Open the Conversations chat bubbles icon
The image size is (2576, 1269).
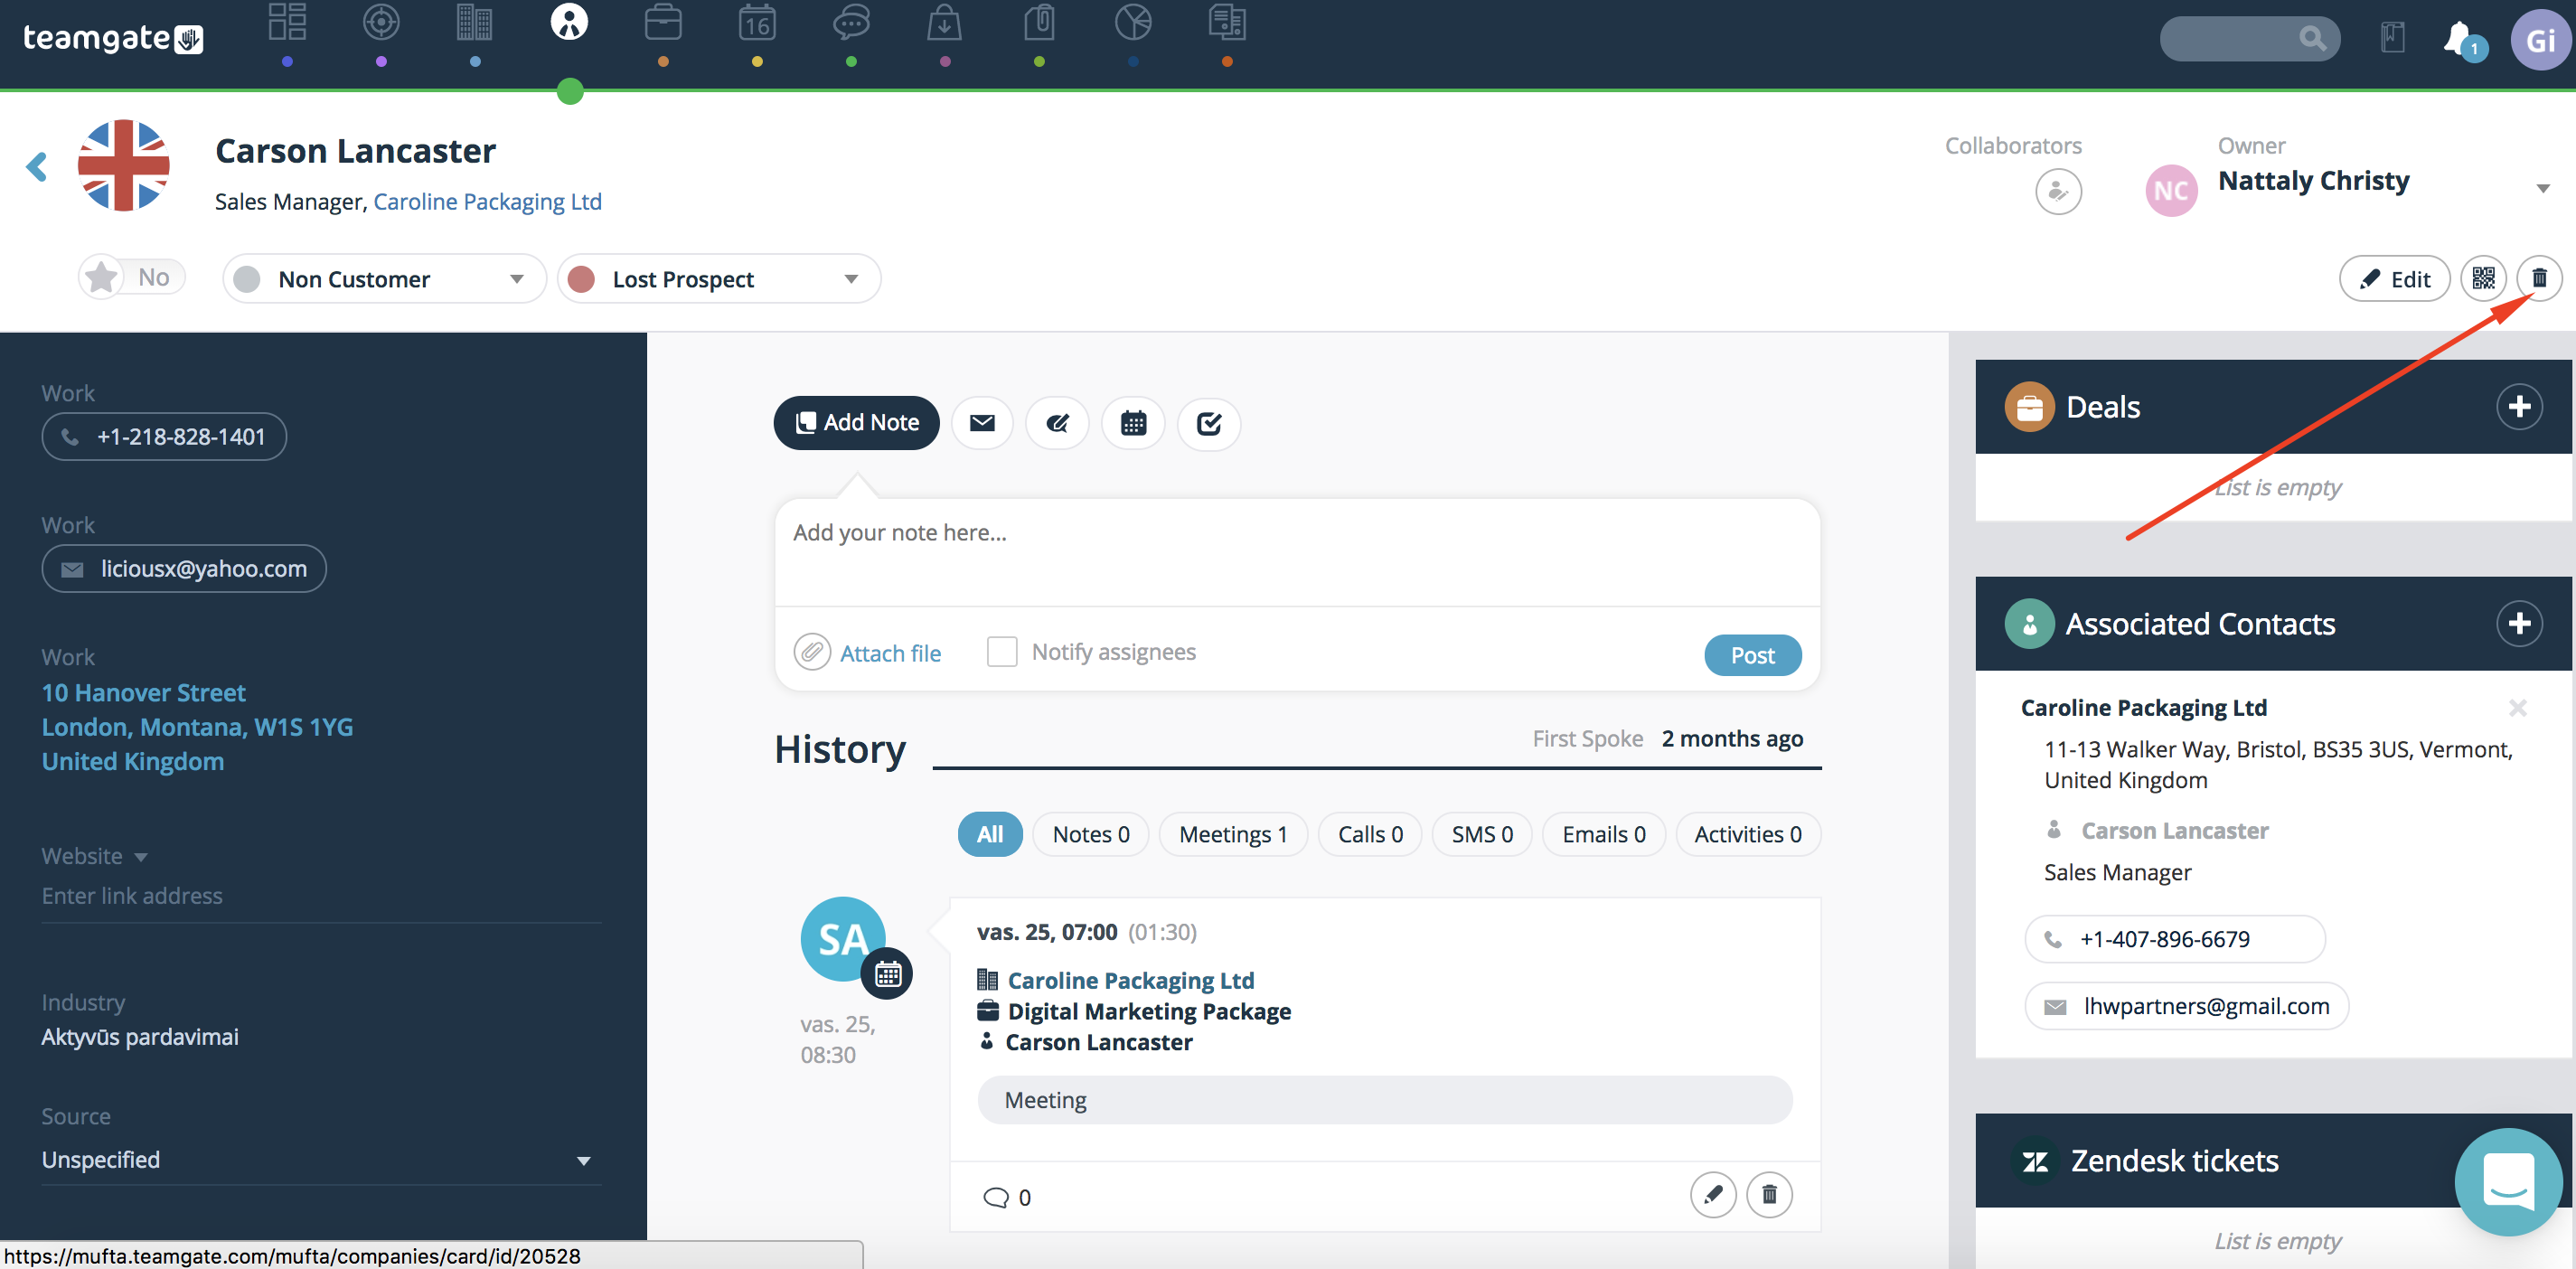click(851, 22)
